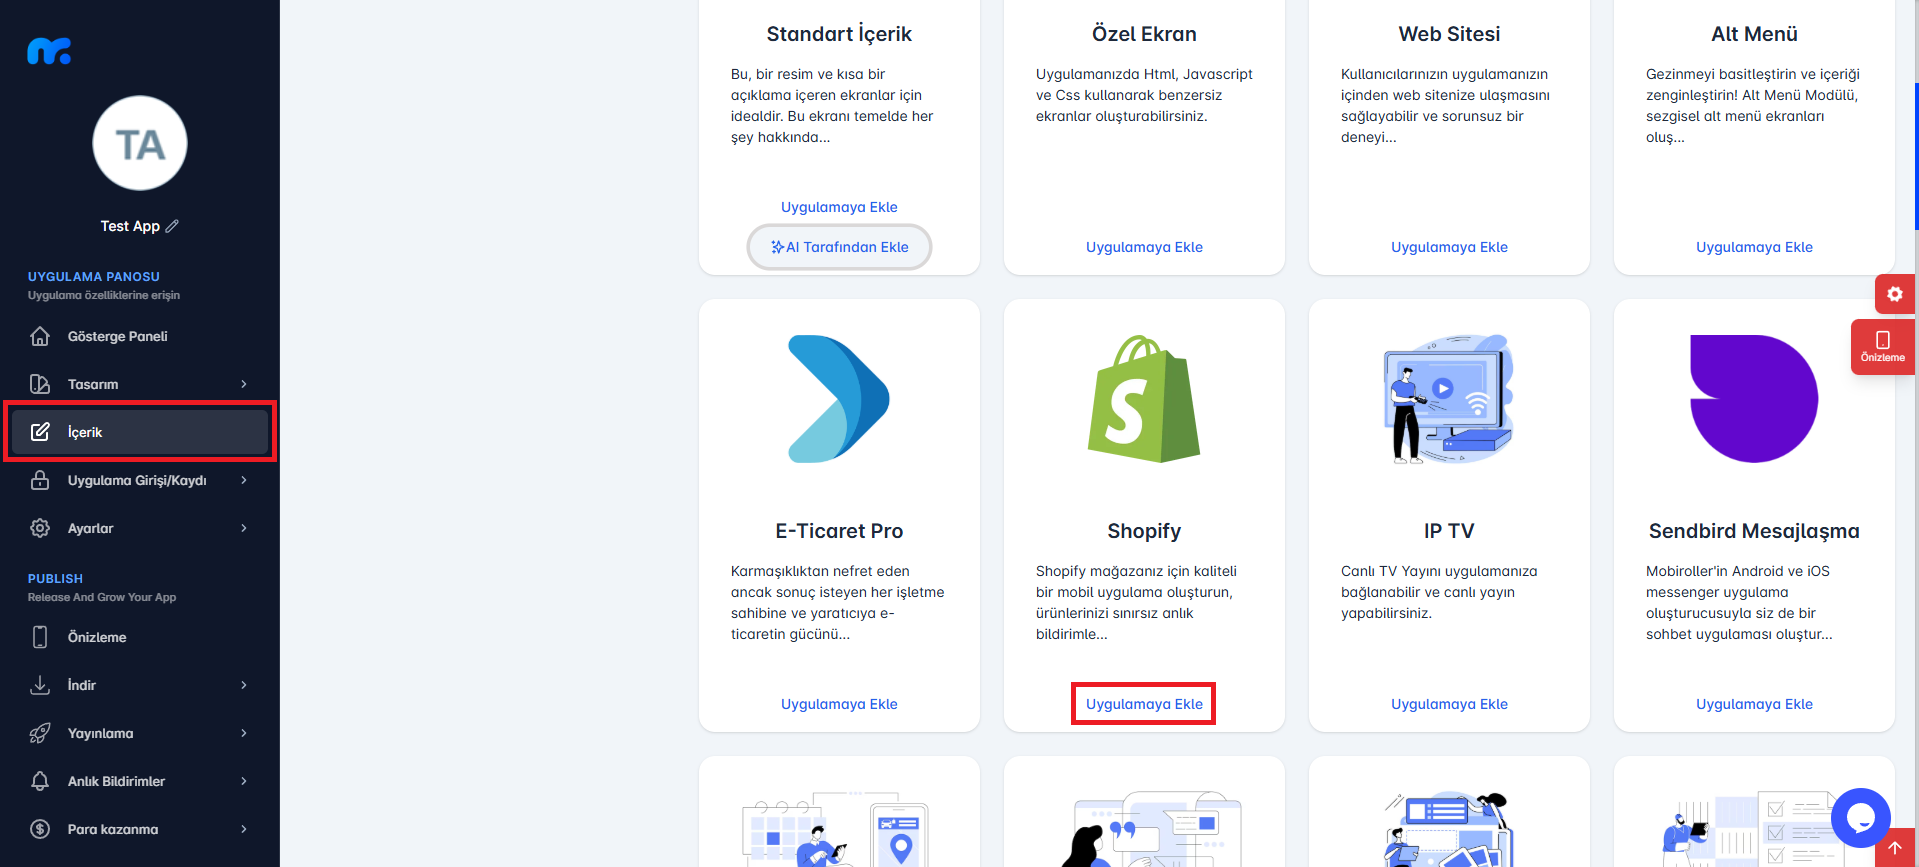Click the AI Tarafından Ekle button
The width and height of the screenshot is (1919, 867).
coord(839,247)
